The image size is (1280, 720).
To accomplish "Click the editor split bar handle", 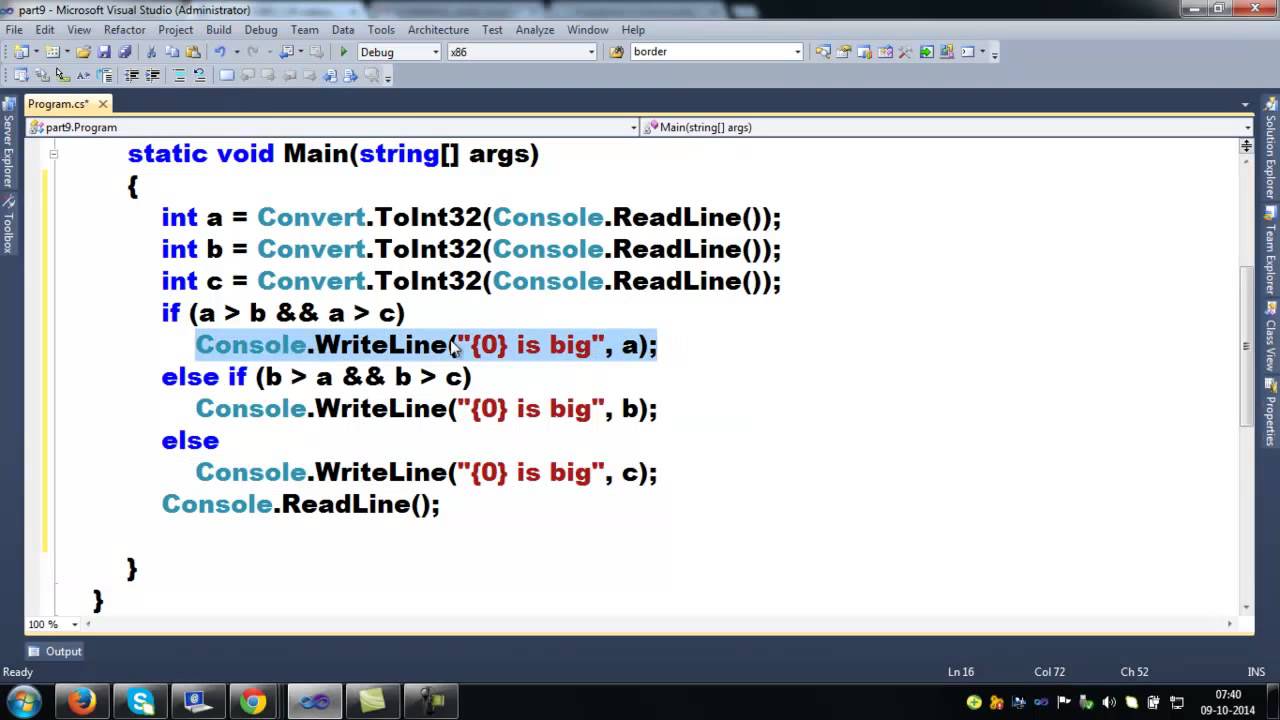I will coord(1246,146).
